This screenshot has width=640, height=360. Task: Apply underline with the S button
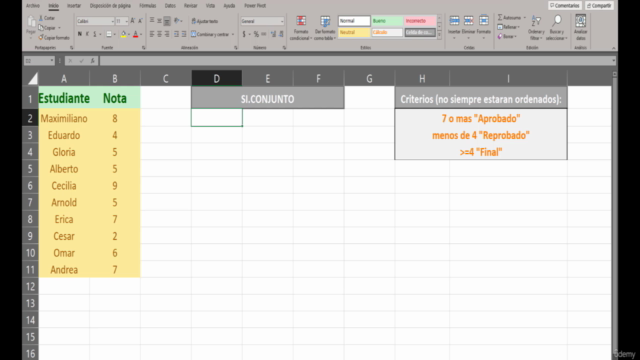[x=95, y=34]
